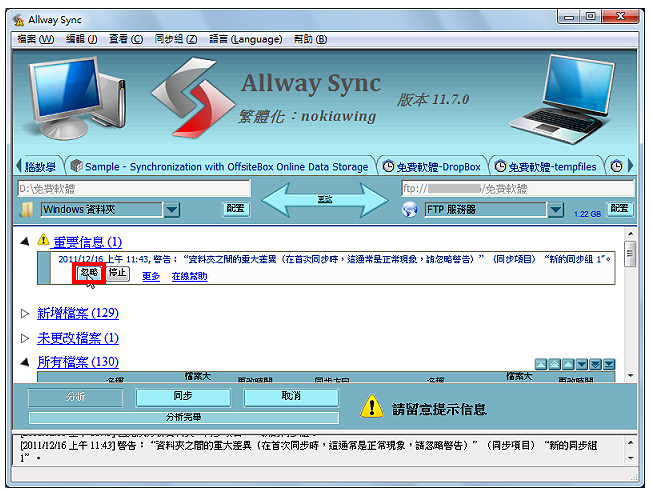Switch to the 免費軟體-DropBox tab
The height and width of the screenshot is (492, 652).
coord(432,166)
